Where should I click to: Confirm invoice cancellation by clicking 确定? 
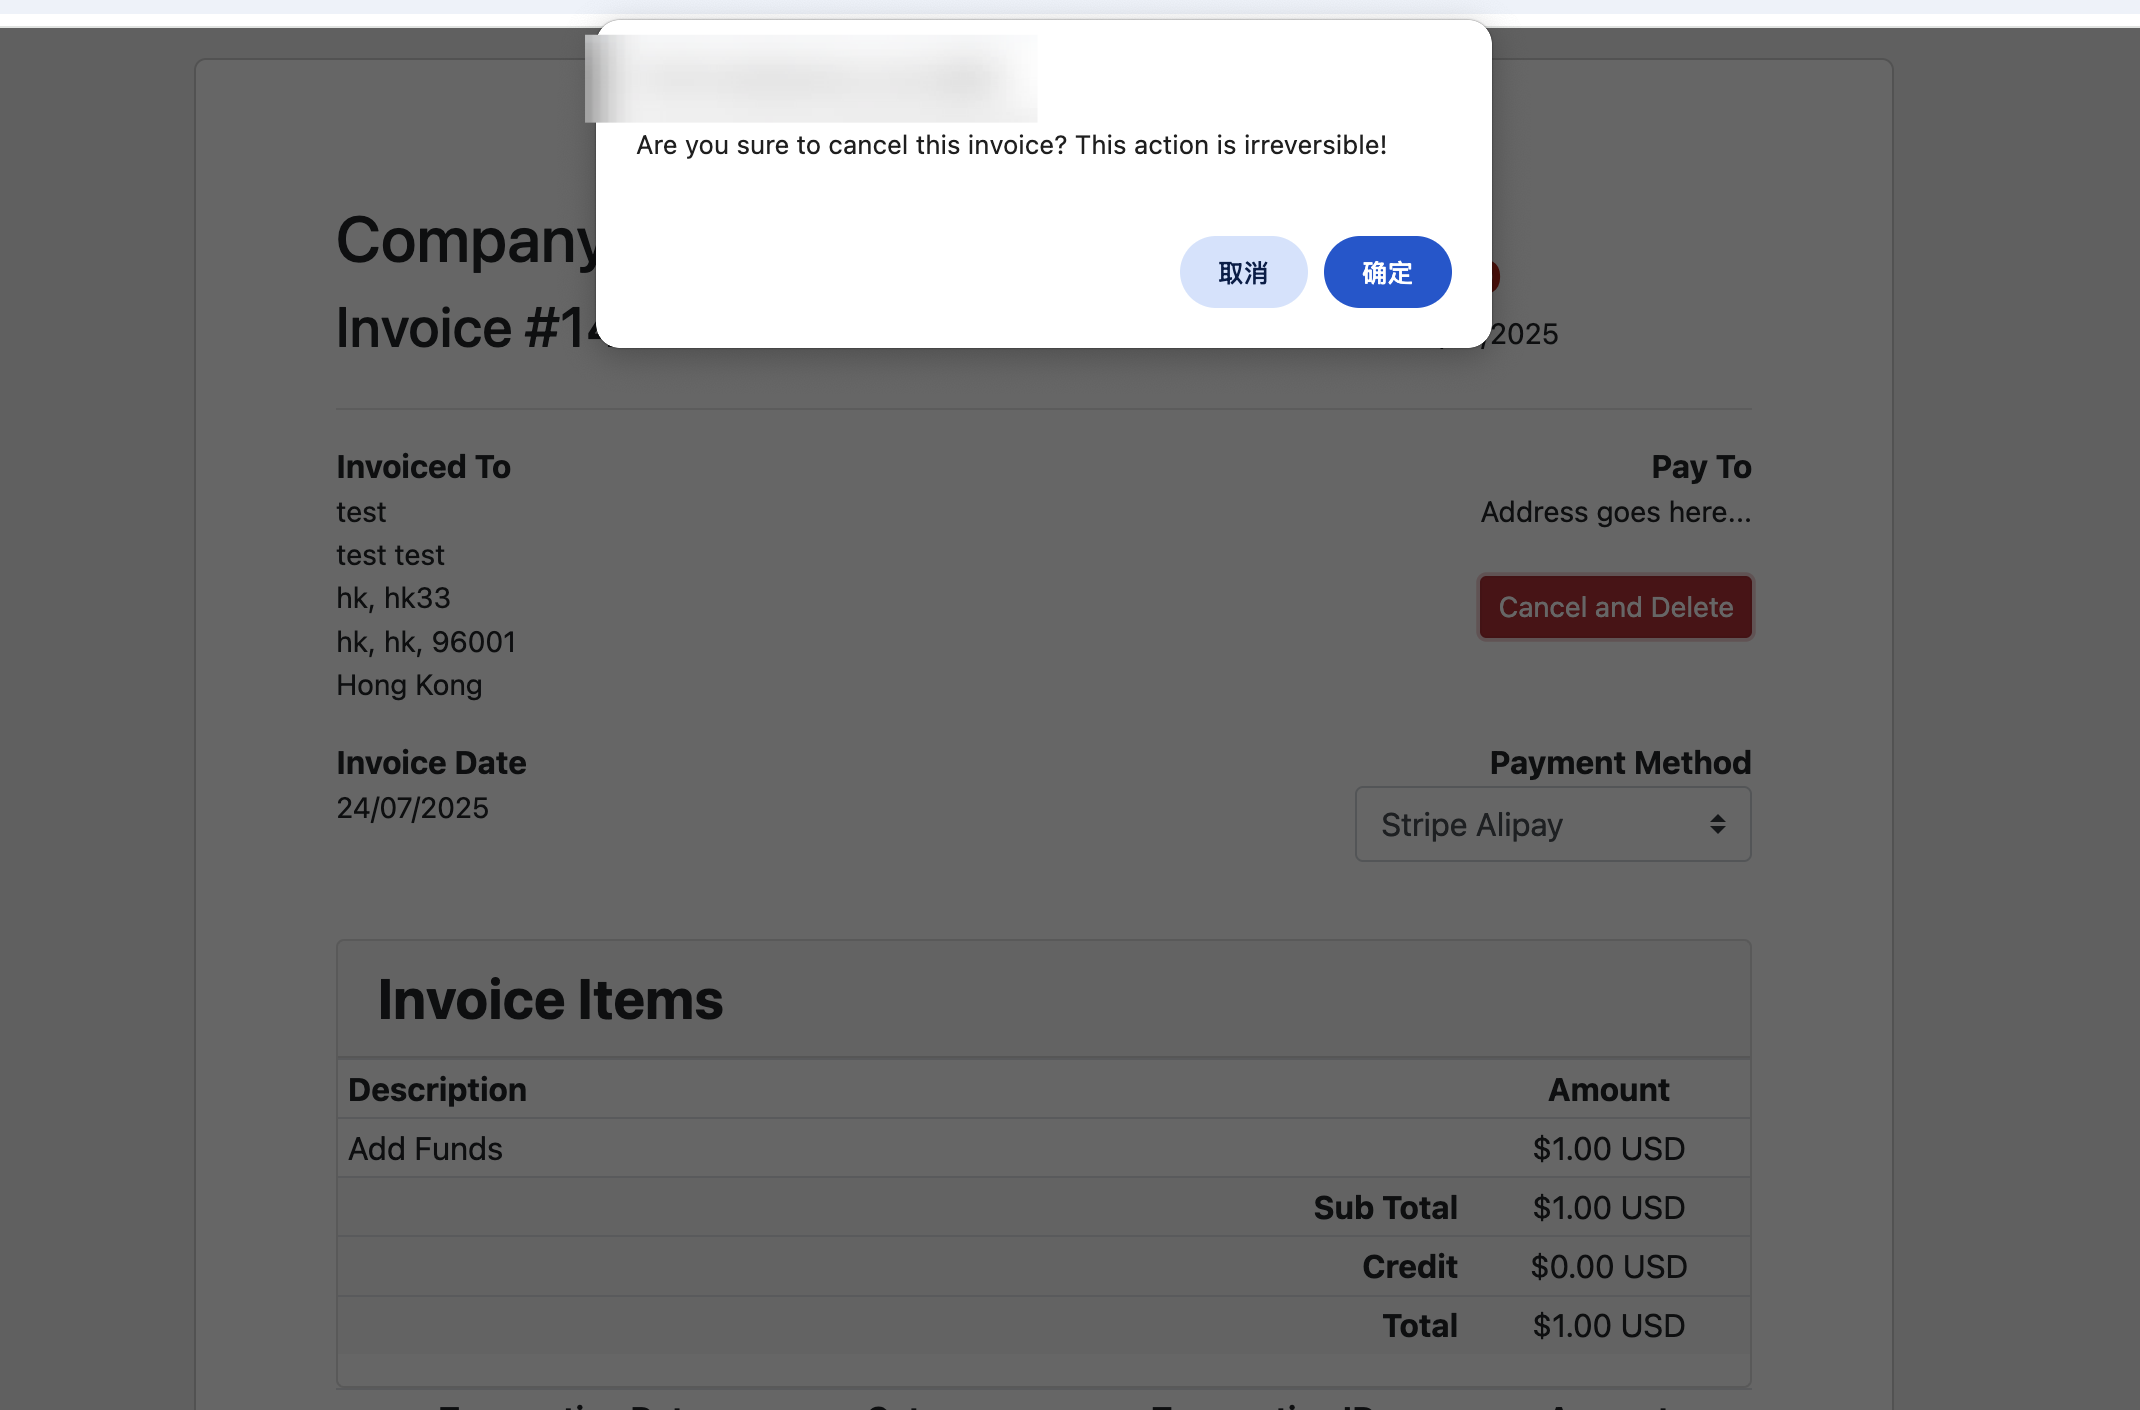pos(1388,271)
